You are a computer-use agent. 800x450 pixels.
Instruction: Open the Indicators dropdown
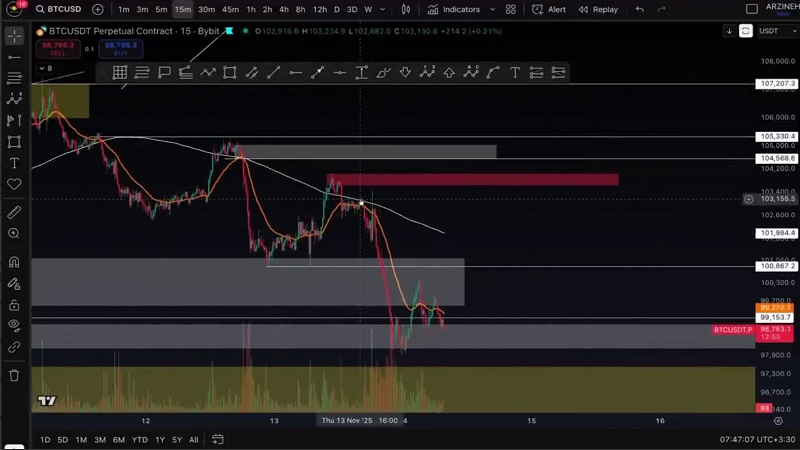(454, 9)
